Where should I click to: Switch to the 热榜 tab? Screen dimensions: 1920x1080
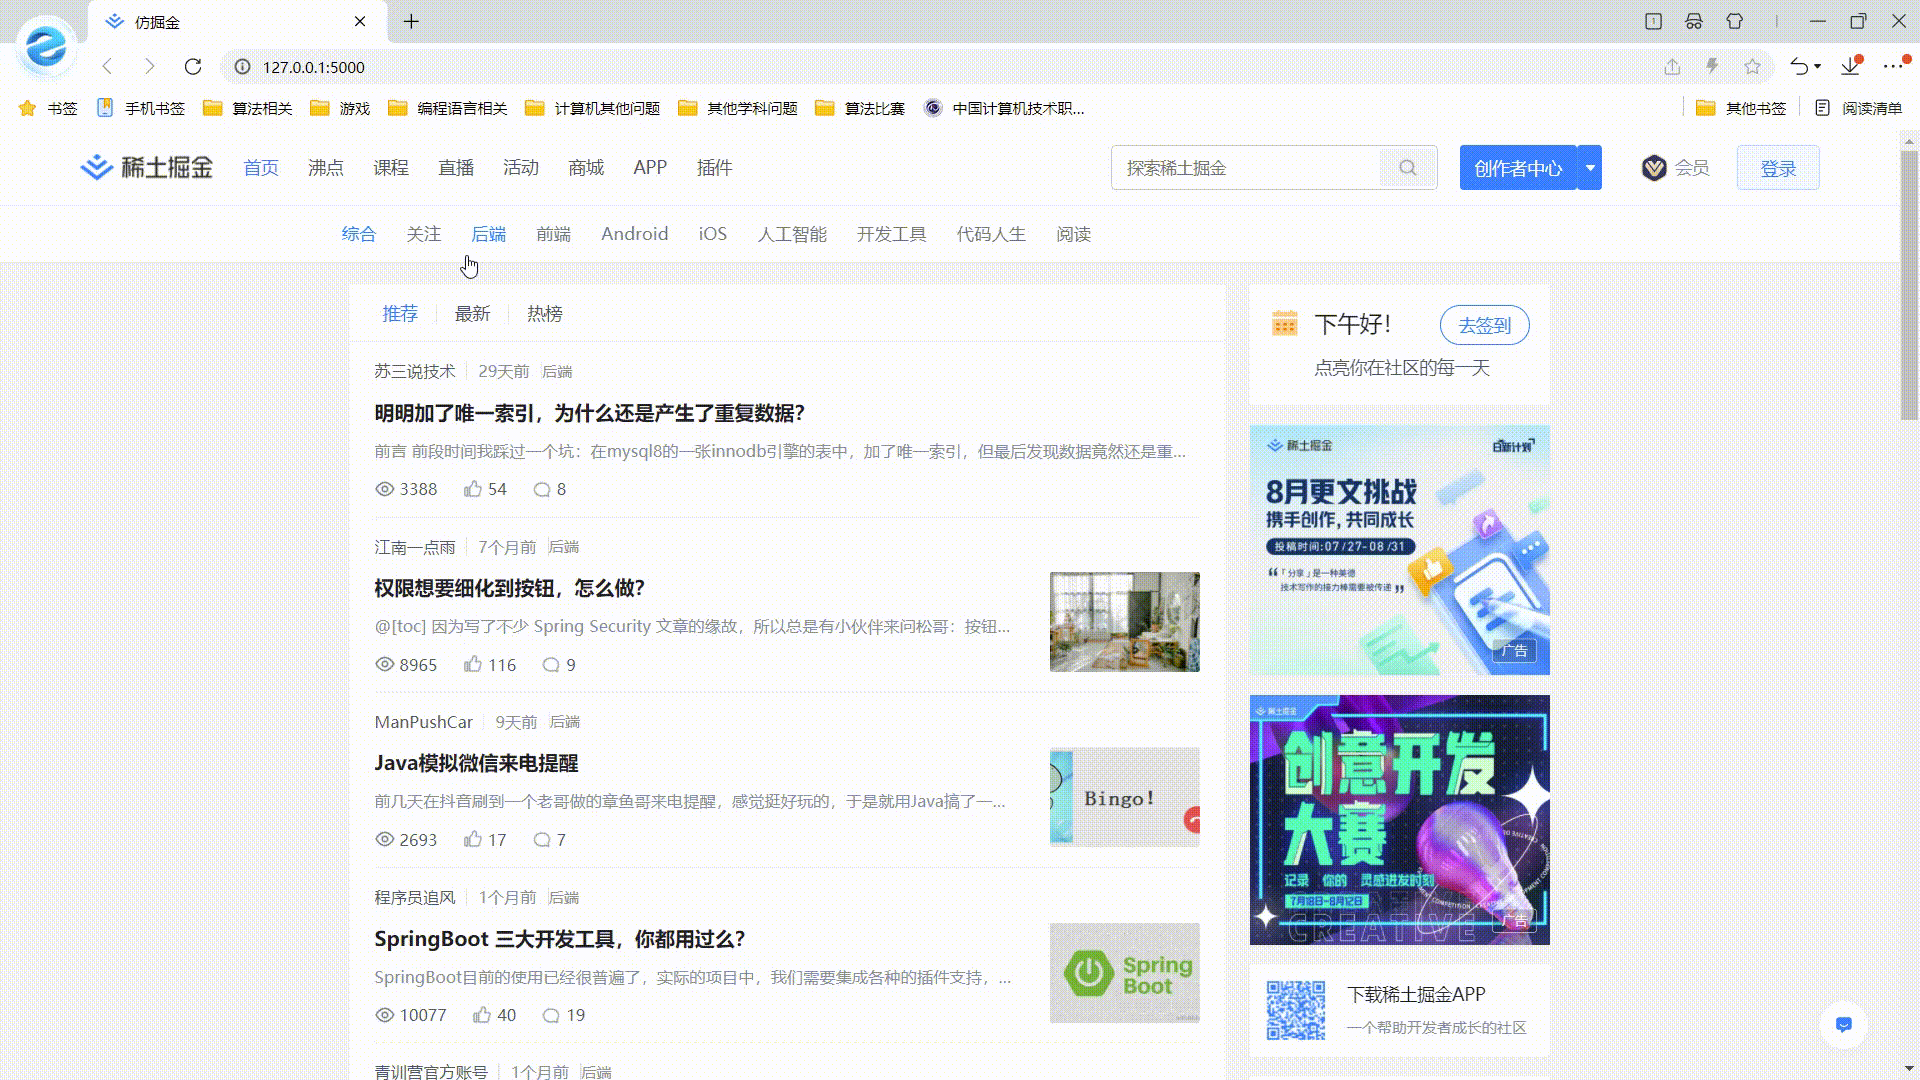pyautogui.click(x=544, y=314)
